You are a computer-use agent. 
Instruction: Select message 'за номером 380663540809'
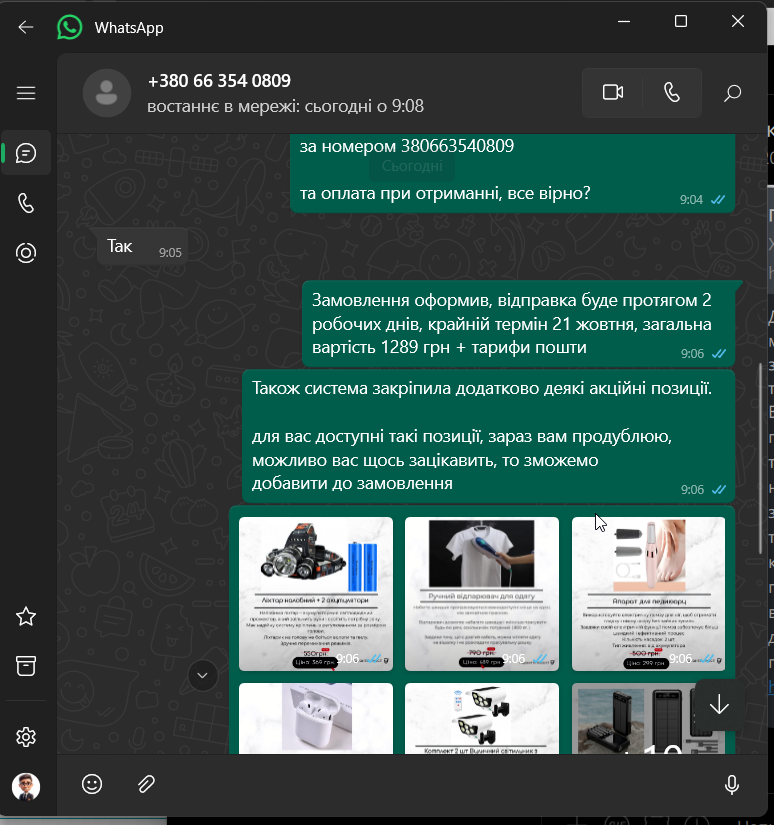pos(512,173)
